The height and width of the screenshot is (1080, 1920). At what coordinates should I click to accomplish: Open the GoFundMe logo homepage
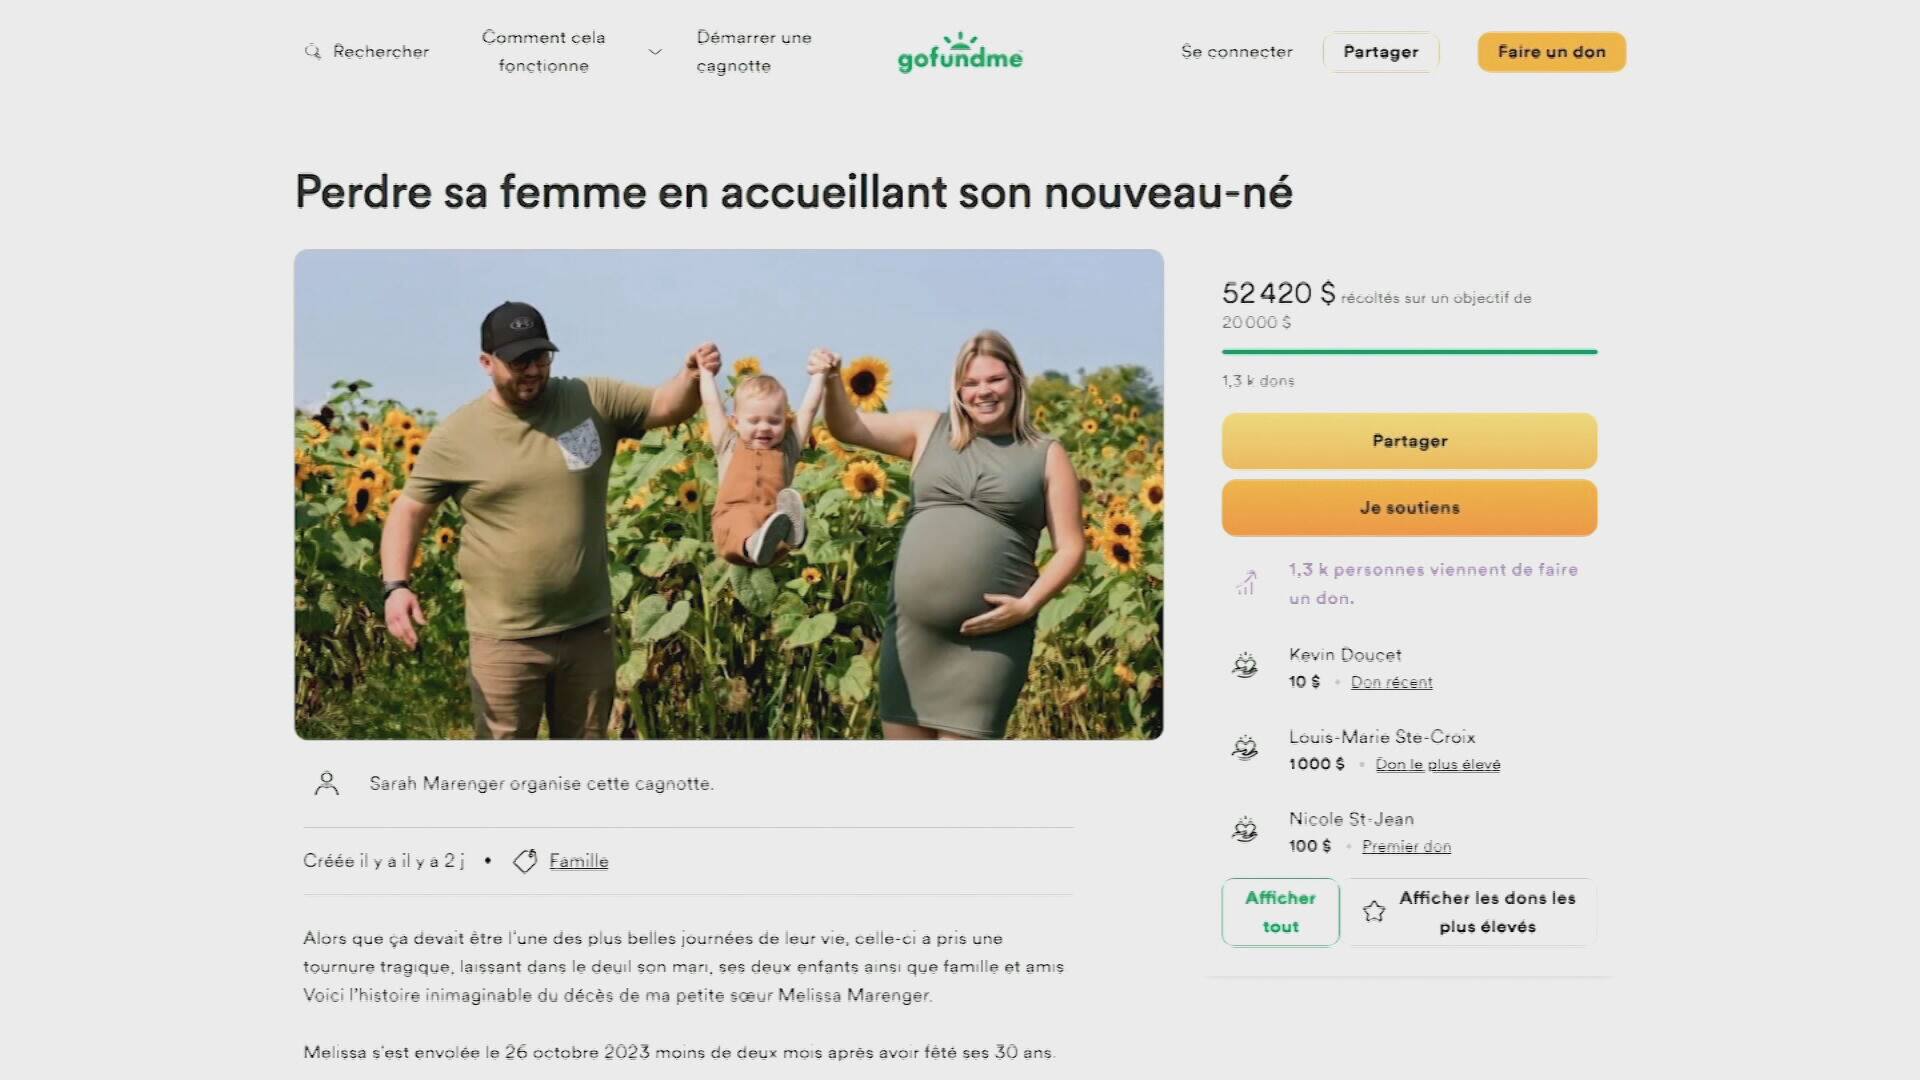click(x=960, y=52)
